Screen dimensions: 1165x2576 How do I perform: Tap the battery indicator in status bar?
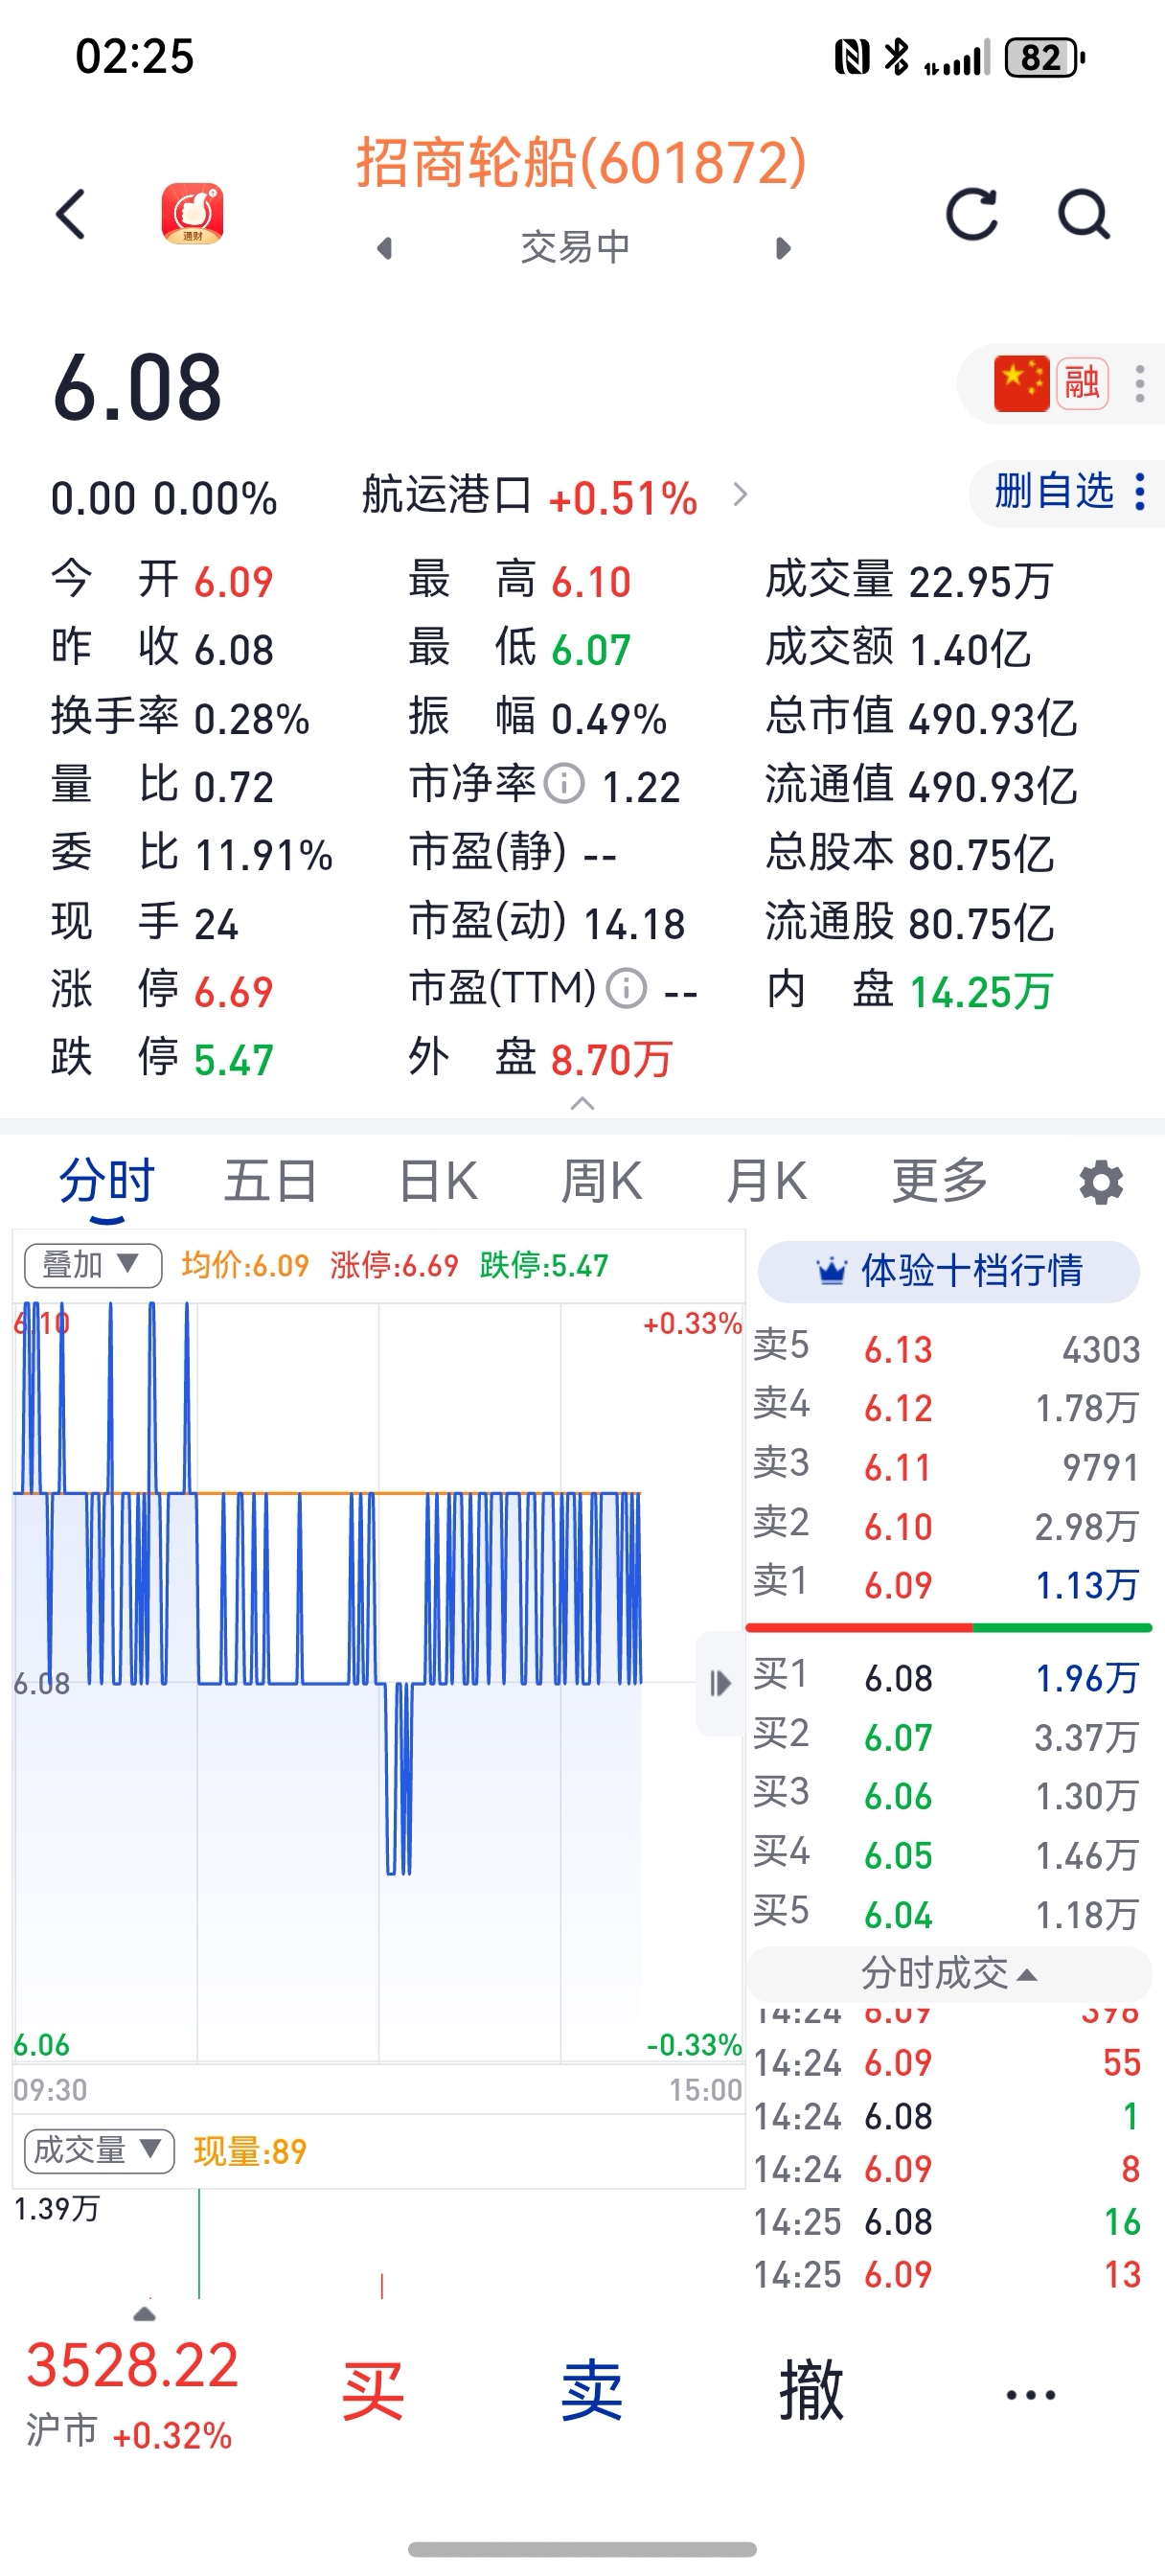point(1044,57)
